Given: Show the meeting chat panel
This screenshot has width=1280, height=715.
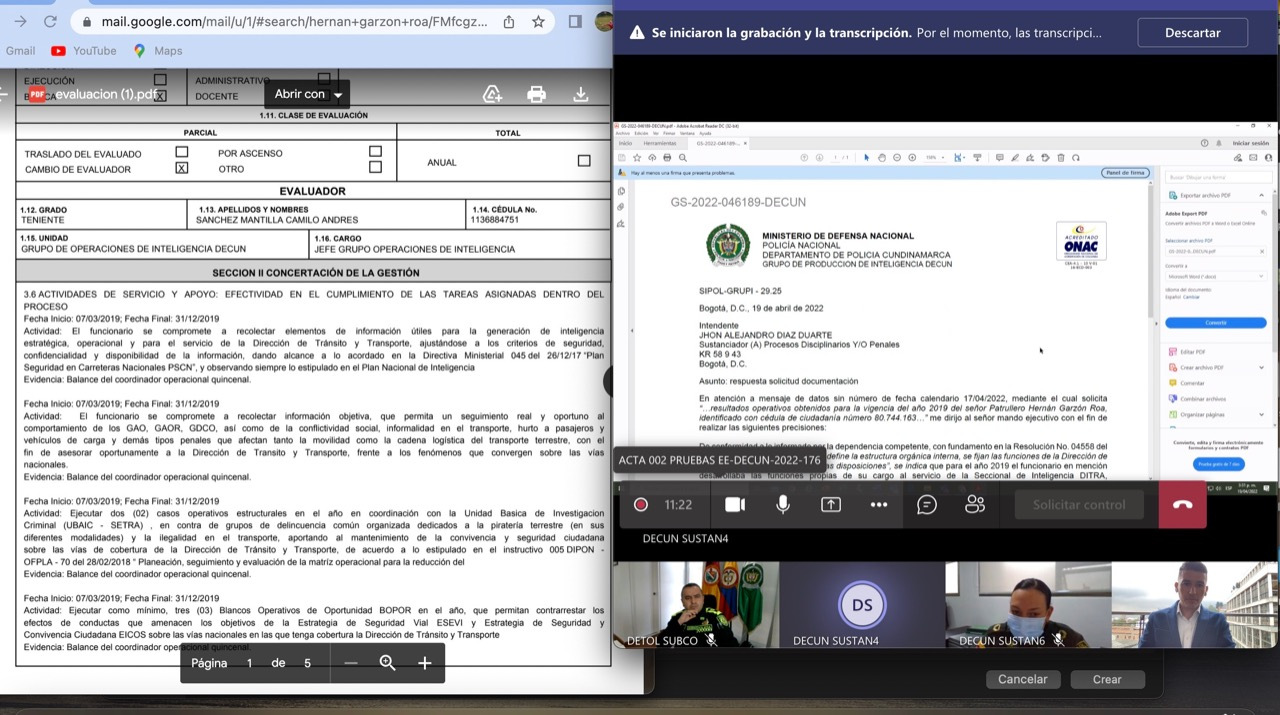Looking at the screenshot, I should (x=927, y=505).
